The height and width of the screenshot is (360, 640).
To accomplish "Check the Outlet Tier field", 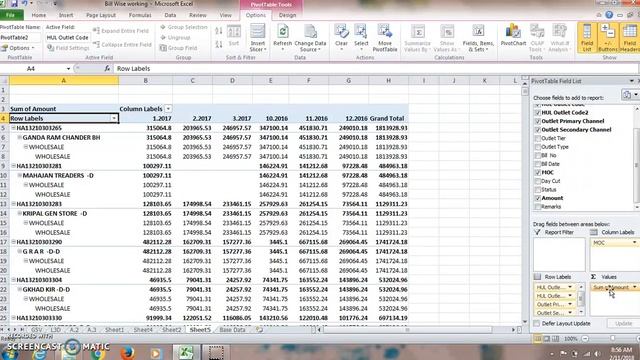I will [538, 138].
